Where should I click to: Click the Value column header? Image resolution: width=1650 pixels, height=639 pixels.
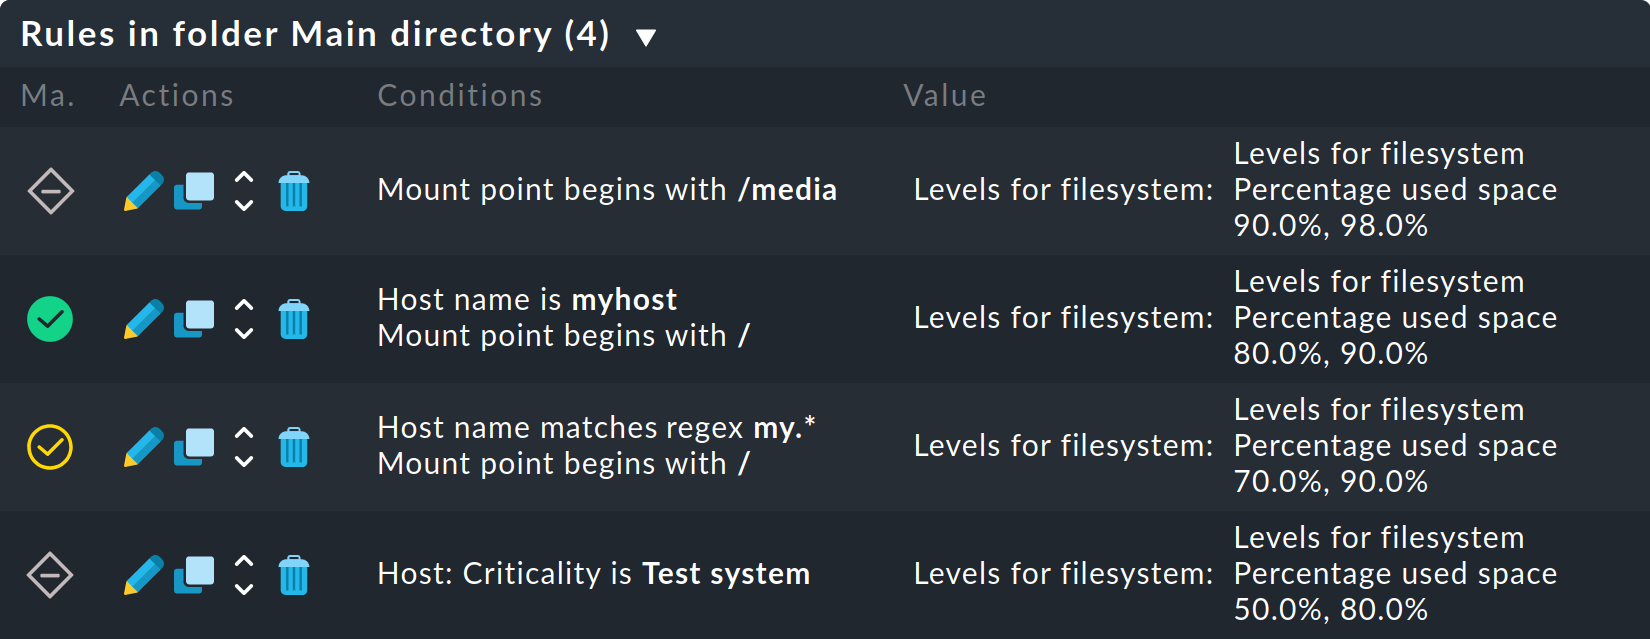click(944, 96)
